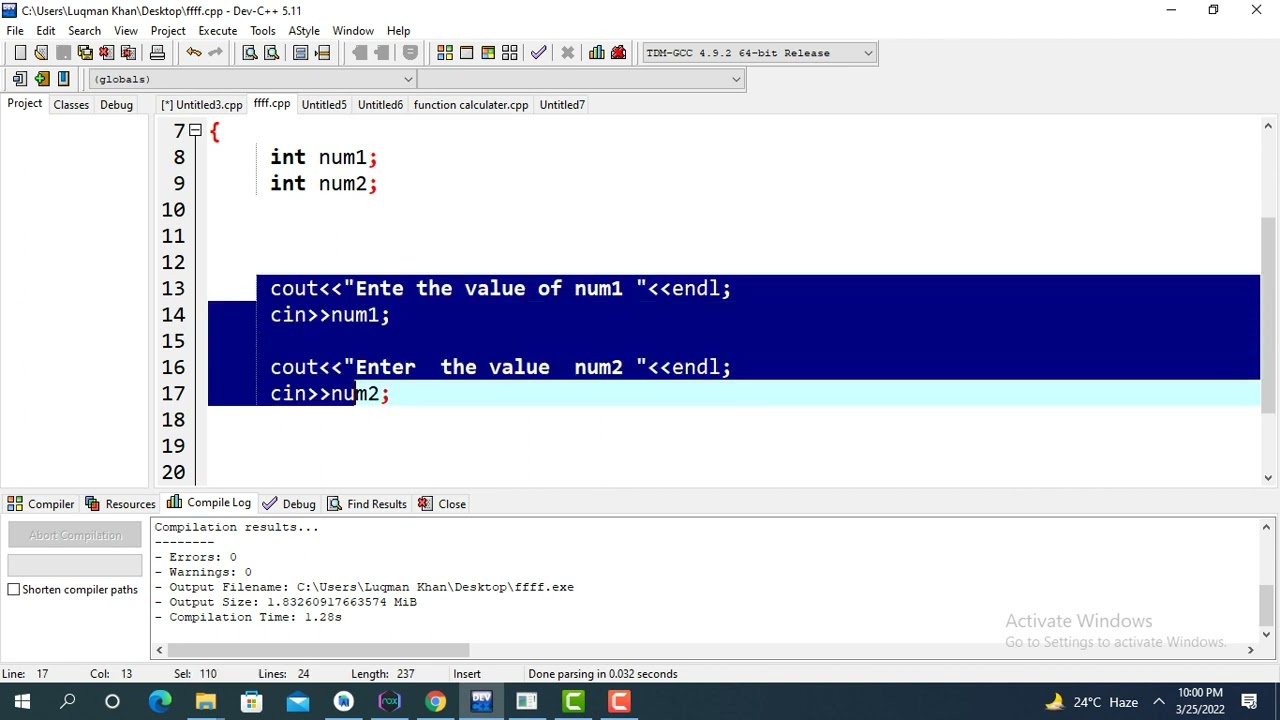Collapse the code fold at line 7
Image resolution: width=1280 pixels, height=720 pixels.
195,131
